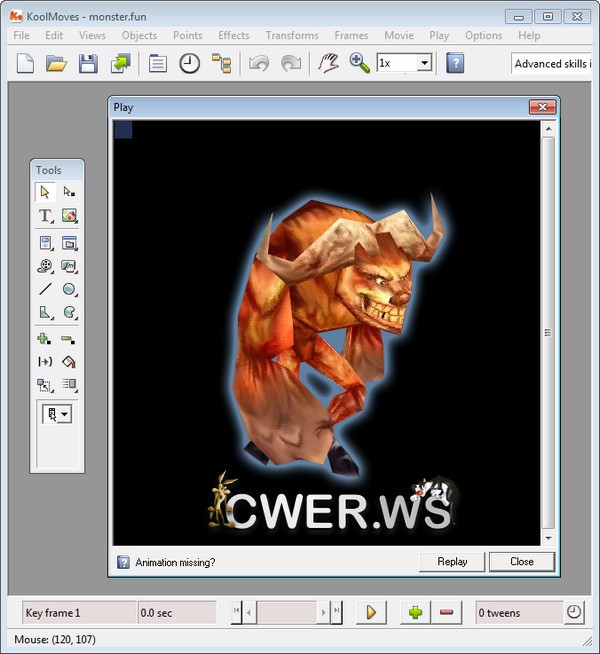The width and height of the screenshot is (600, 654).
Task: Open the Movie menu
Action: (399, 35)
